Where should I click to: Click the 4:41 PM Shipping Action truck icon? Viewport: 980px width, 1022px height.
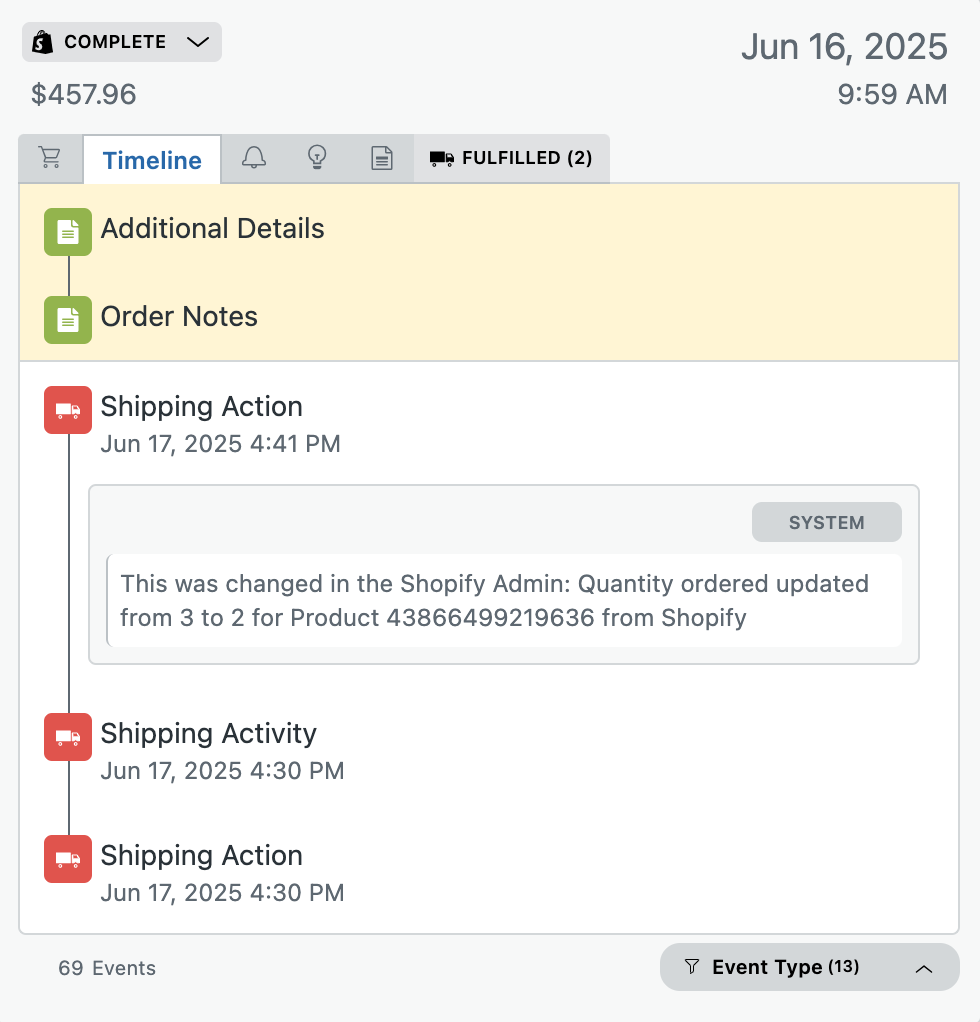(68, 410)
